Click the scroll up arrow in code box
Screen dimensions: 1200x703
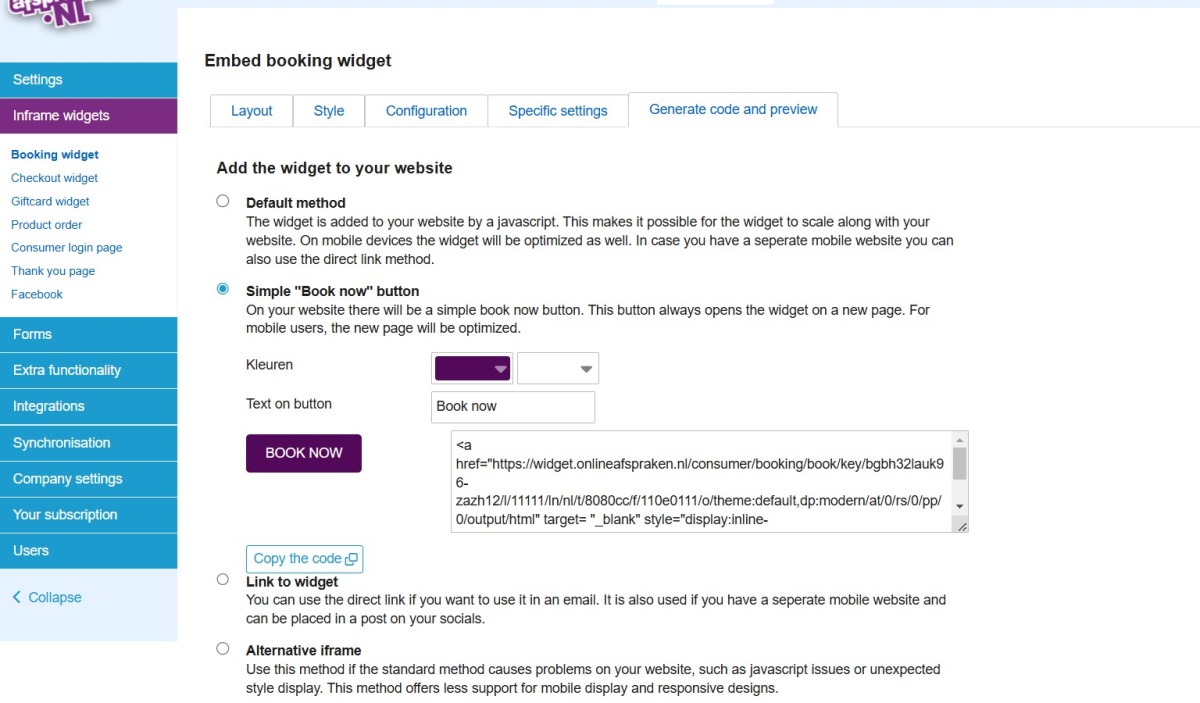tap(960, 439)
